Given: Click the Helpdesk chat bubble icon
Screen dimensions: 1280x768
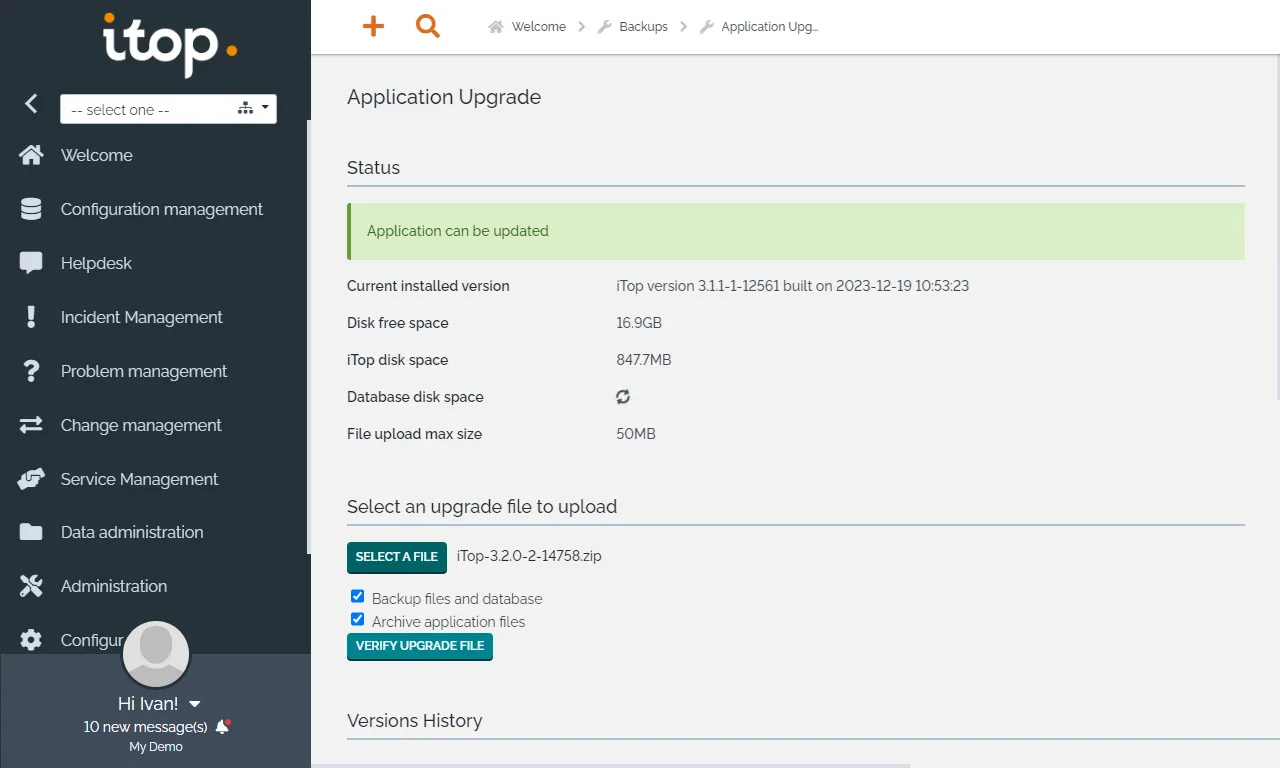Looking at the screenshot, I should (31, 263).
